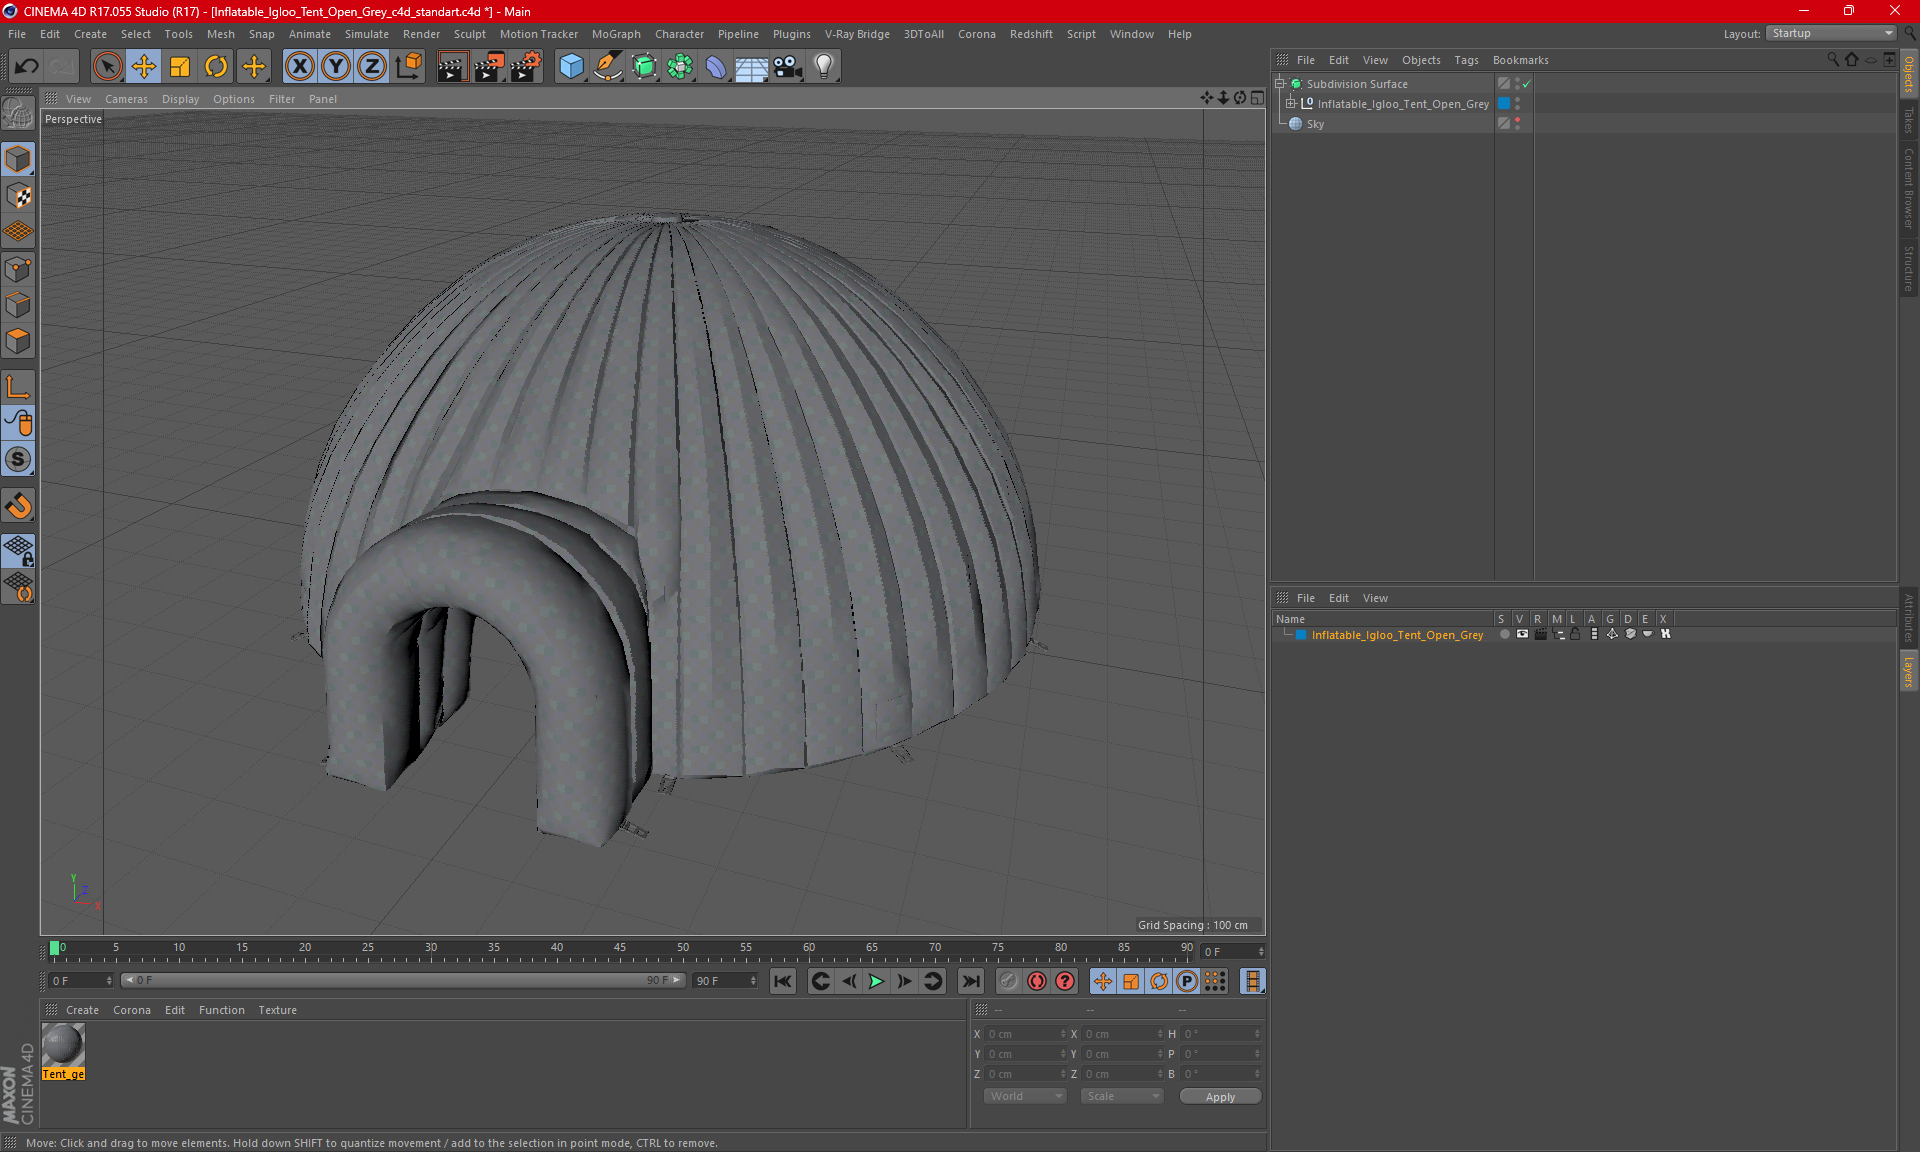The height and width of the screenshot is (1152, 1920).
Task: Toggle Z-axis lock
Action: 372,67
